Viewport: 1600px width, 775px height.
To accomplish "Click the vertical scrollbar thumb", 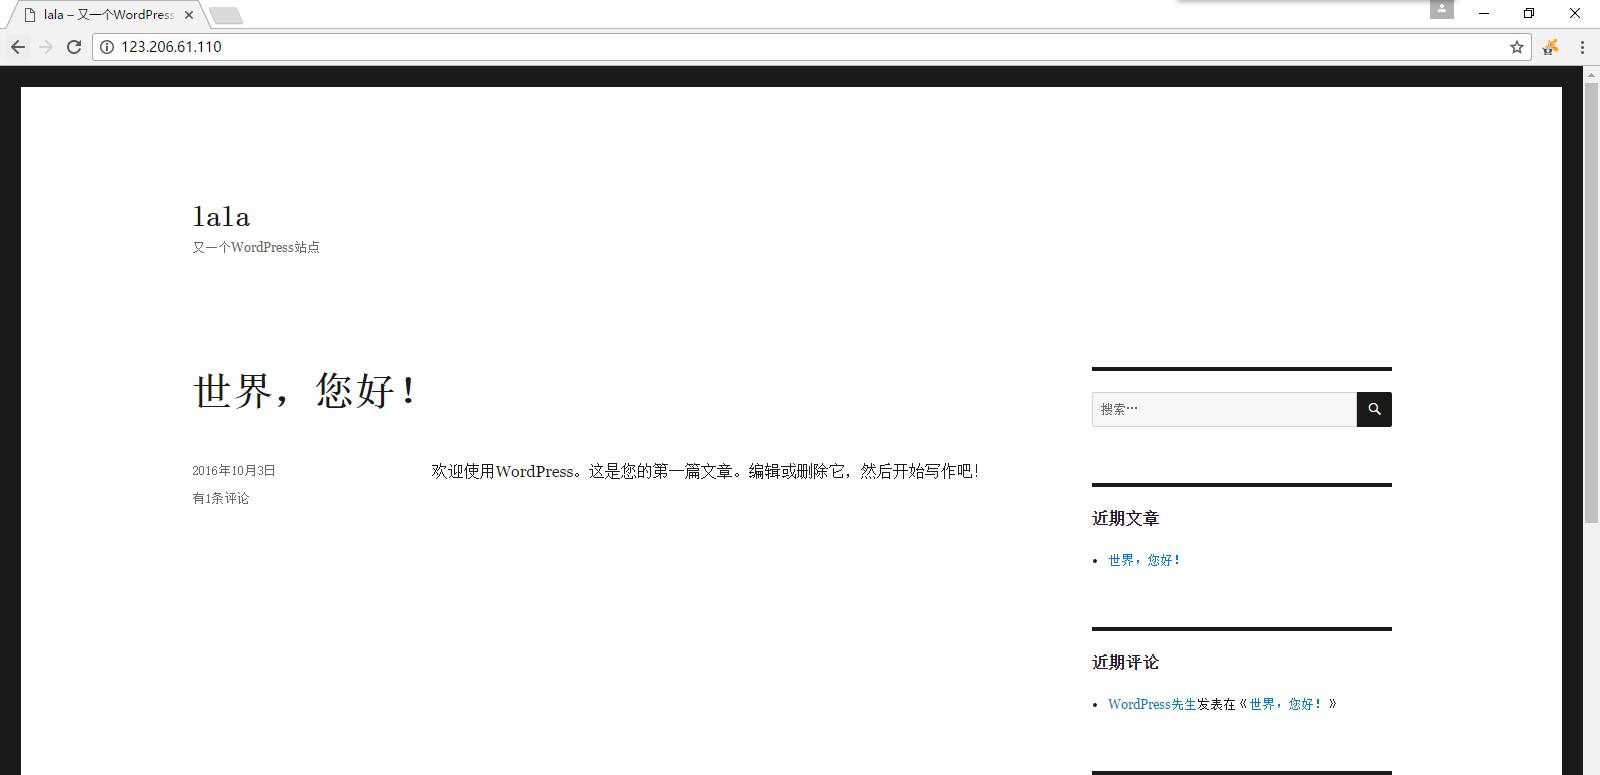I will pyautogui.click(x=1591, y=303).
